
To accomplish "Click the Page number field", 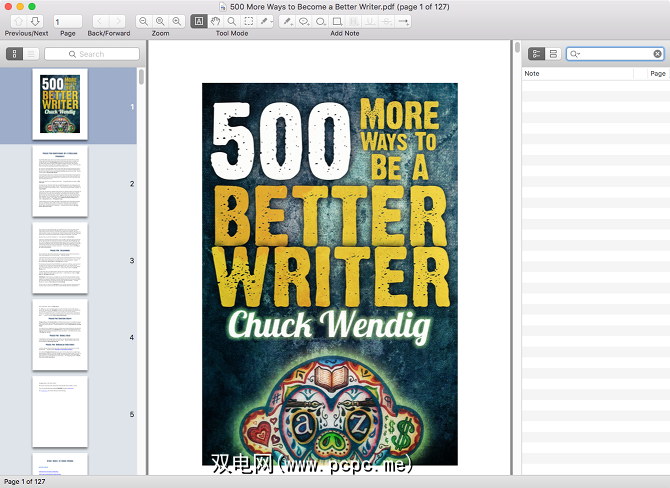I will pyautogui.click(x=68, y=21).
